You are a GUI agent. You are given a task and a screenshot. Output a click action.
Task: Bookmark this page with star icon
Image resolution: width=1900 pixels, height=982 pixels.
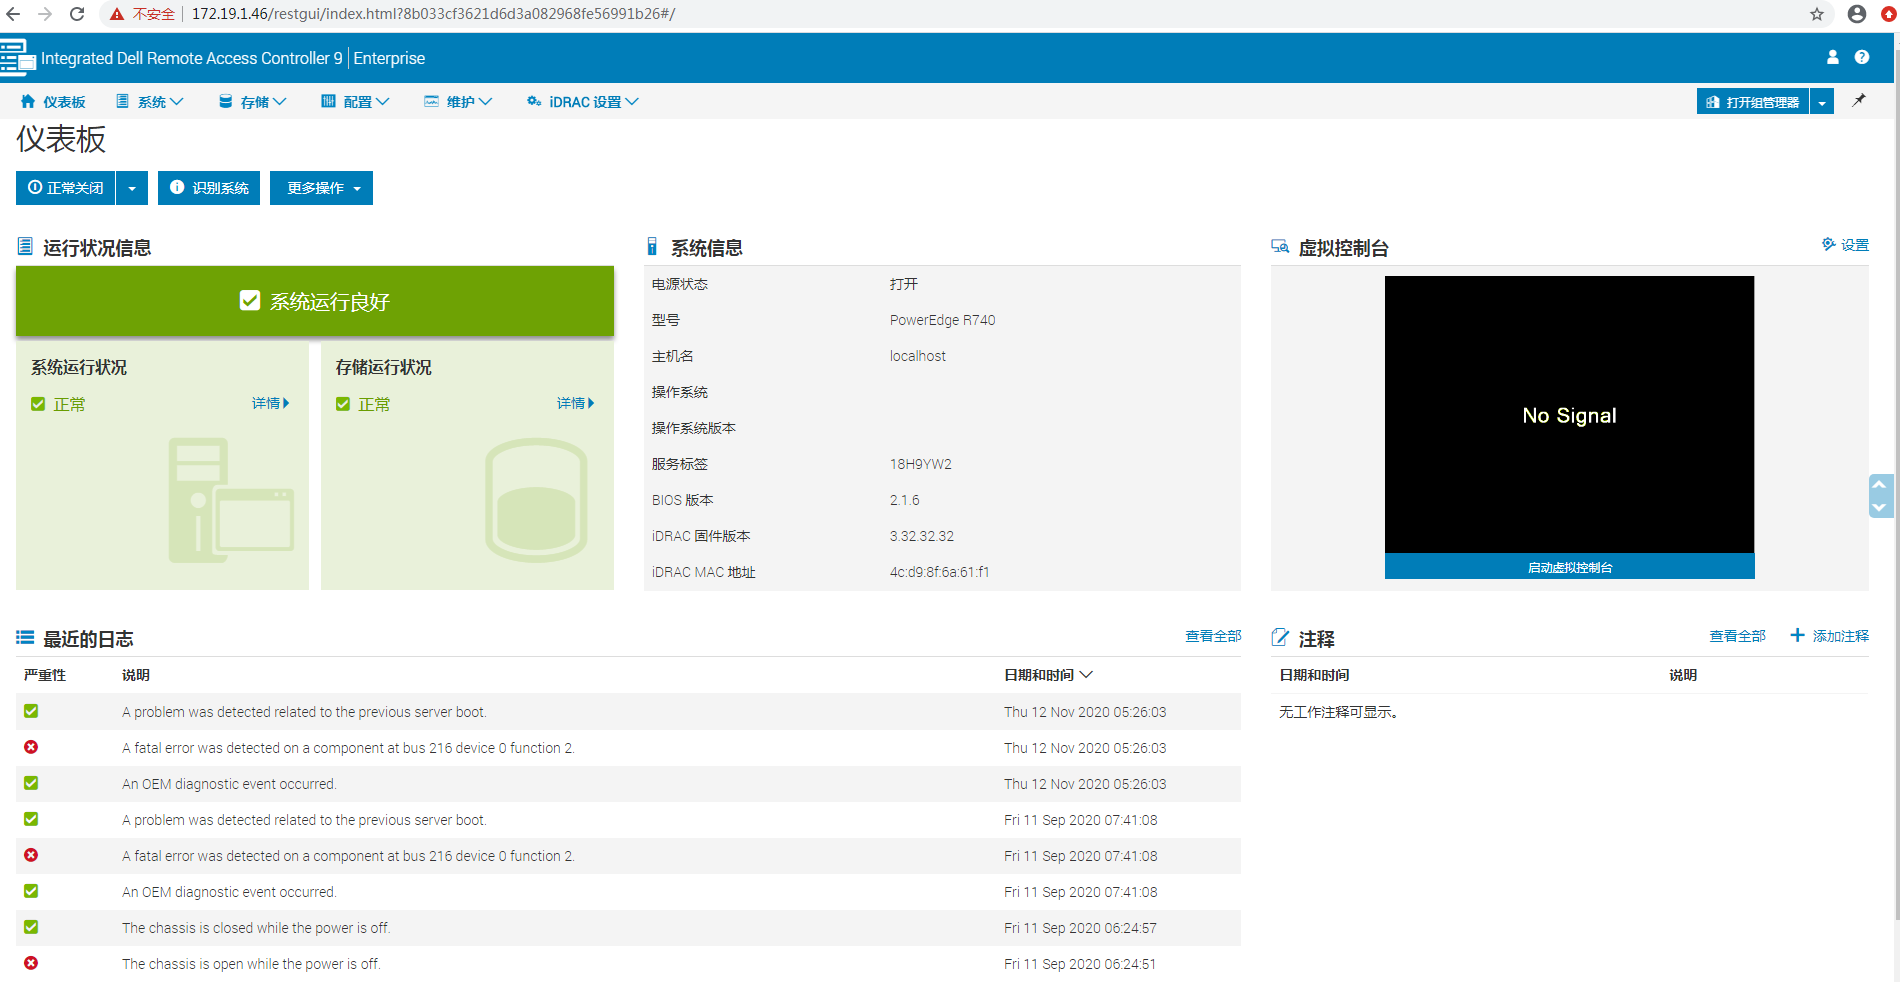1817,14
